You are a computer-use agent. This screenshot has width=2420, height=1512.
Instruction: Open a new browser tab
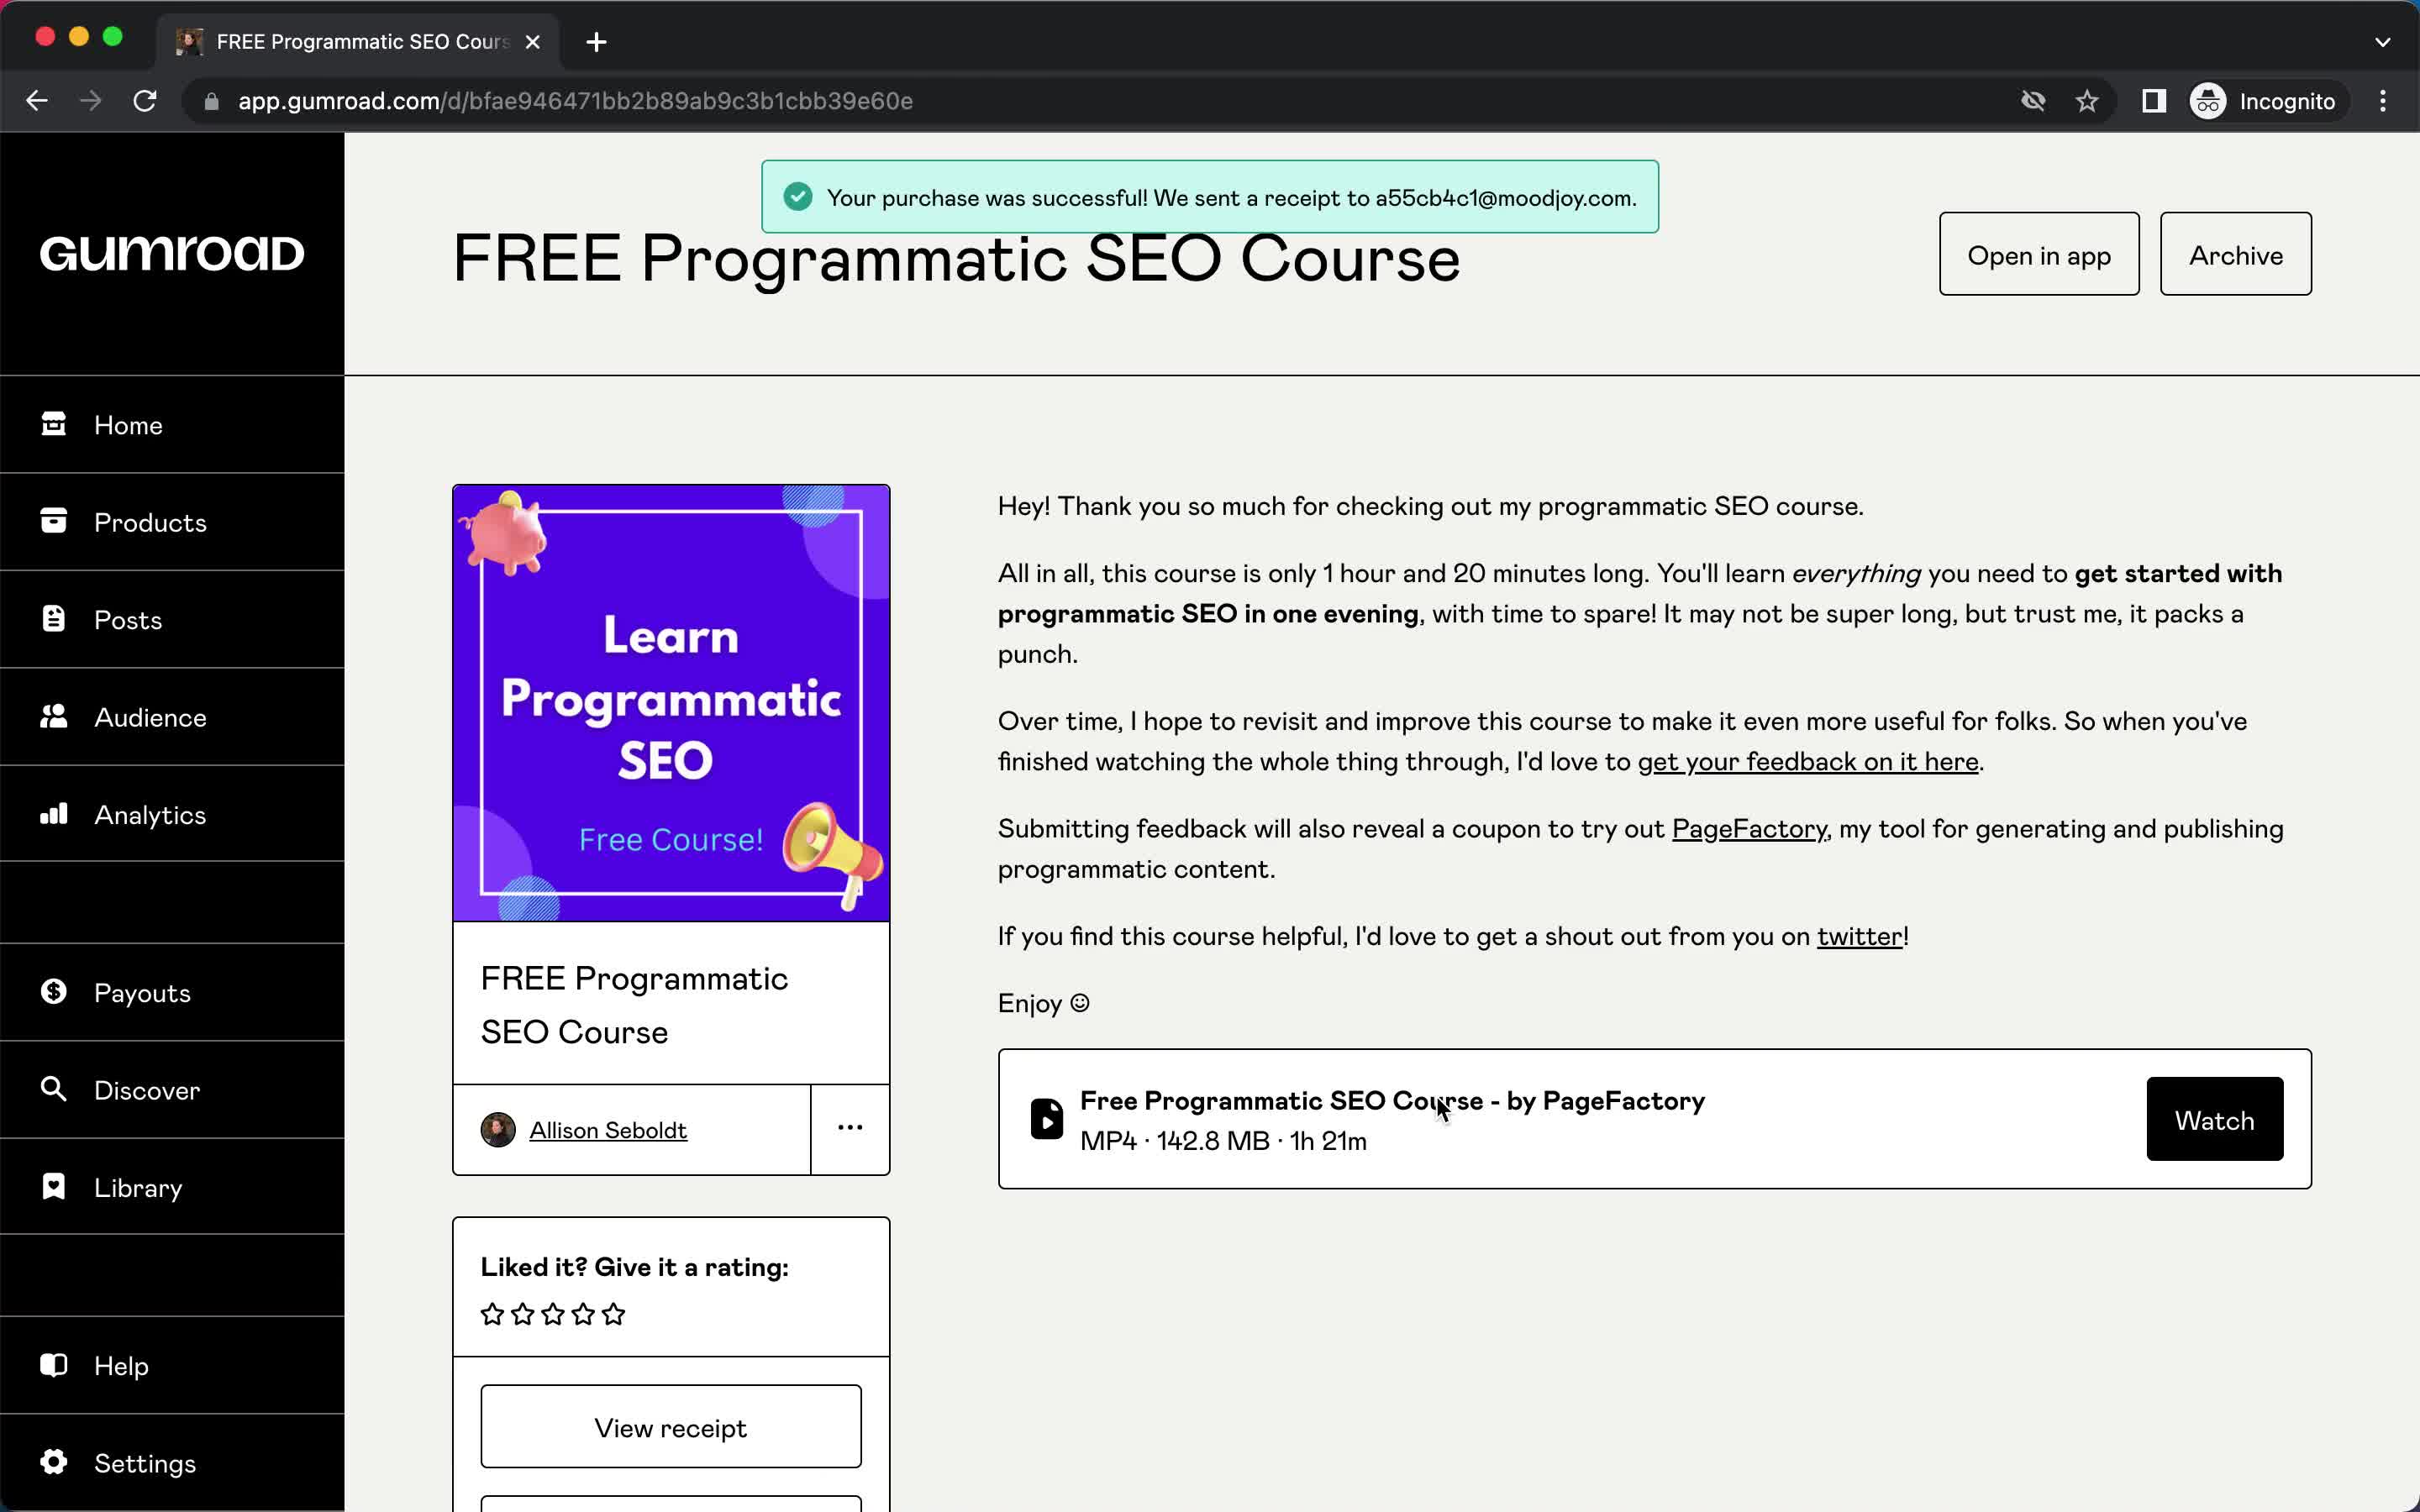click(x=597, y=42)
